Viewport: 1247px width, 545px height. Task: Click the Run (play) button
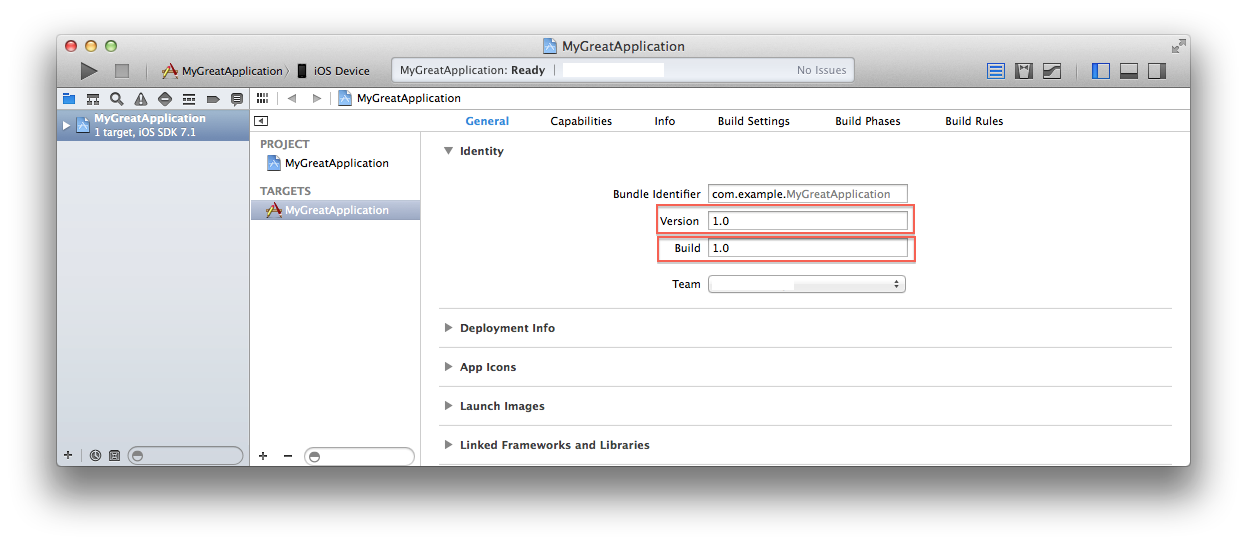pos(89,71)
